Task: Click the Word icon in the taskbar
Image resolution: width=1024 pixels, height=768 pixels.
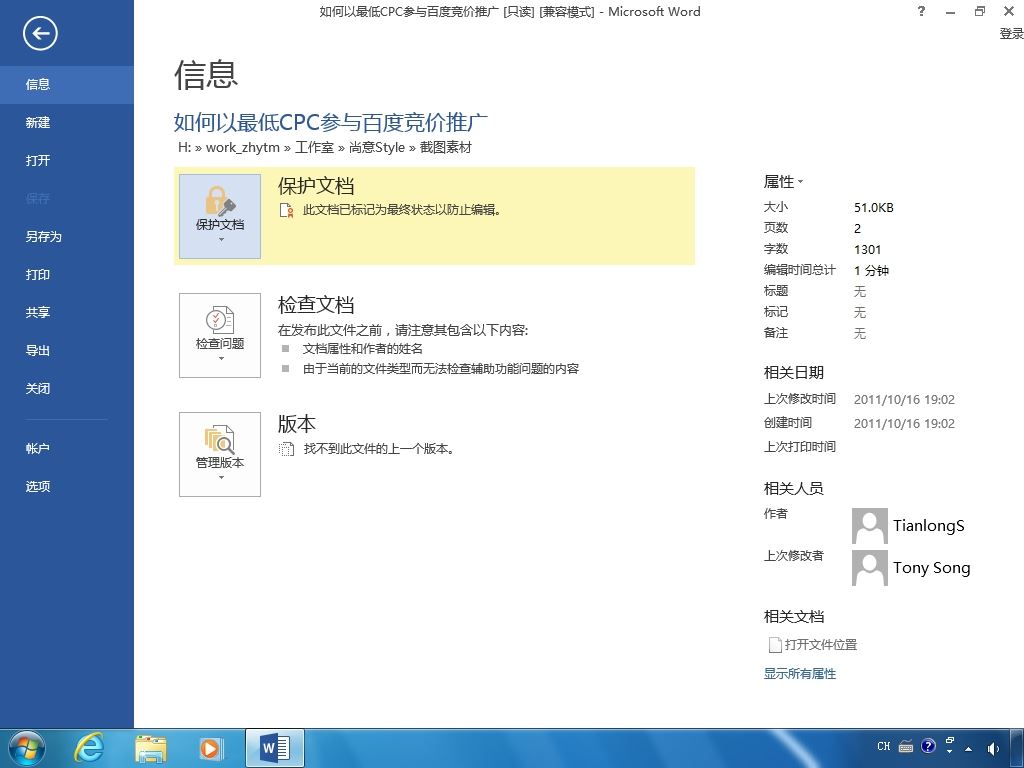Action: (276, 748)
